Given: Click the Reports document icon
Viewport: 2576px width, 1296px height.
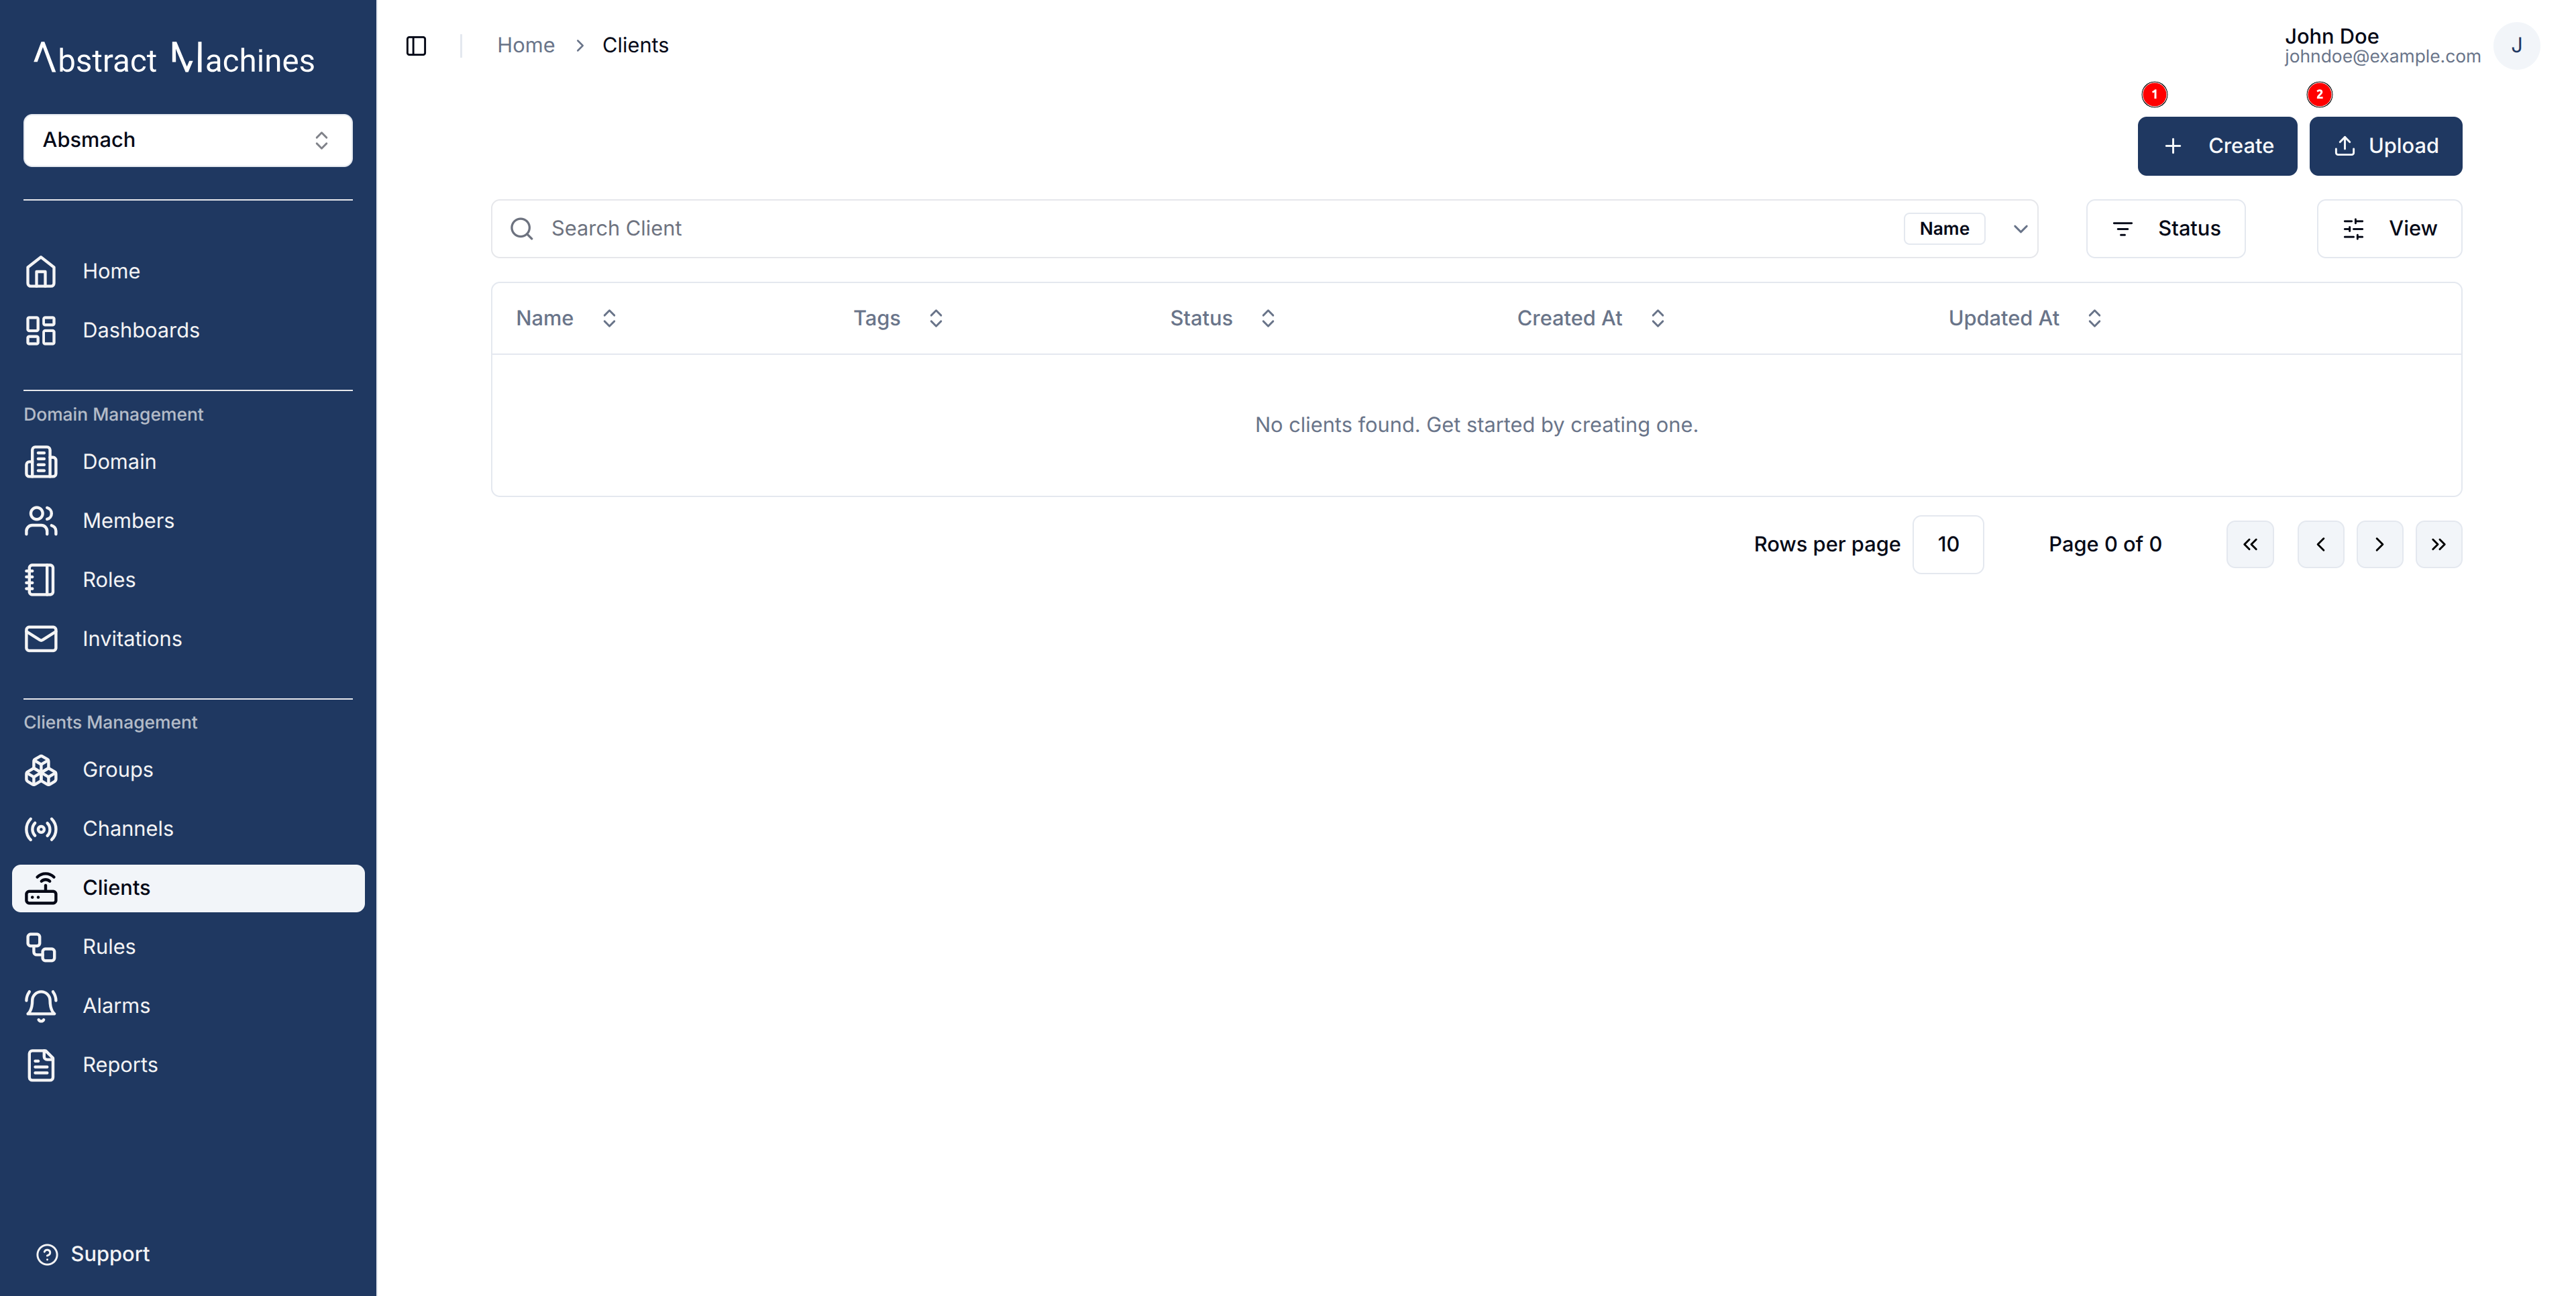Looking at the screenshot, I should click(x=41, y=1064).
